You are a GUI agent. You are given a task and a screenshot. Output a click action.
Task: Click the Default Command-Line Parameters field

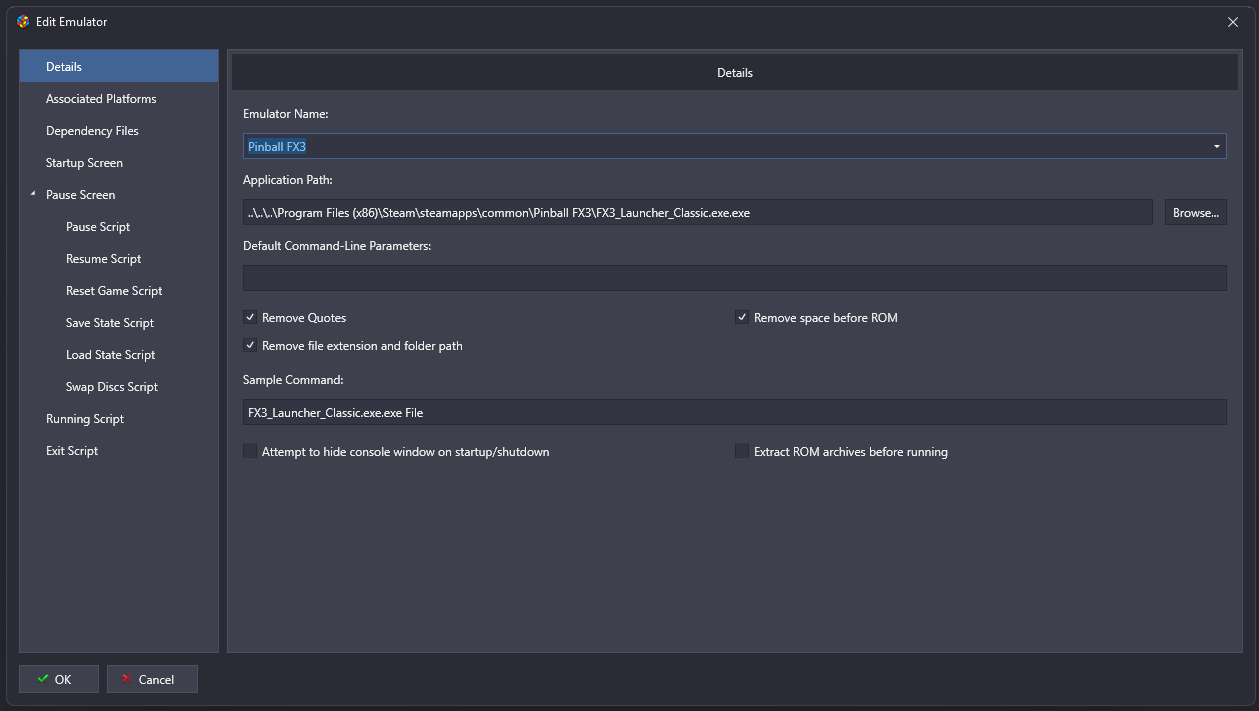coord(735,278)
